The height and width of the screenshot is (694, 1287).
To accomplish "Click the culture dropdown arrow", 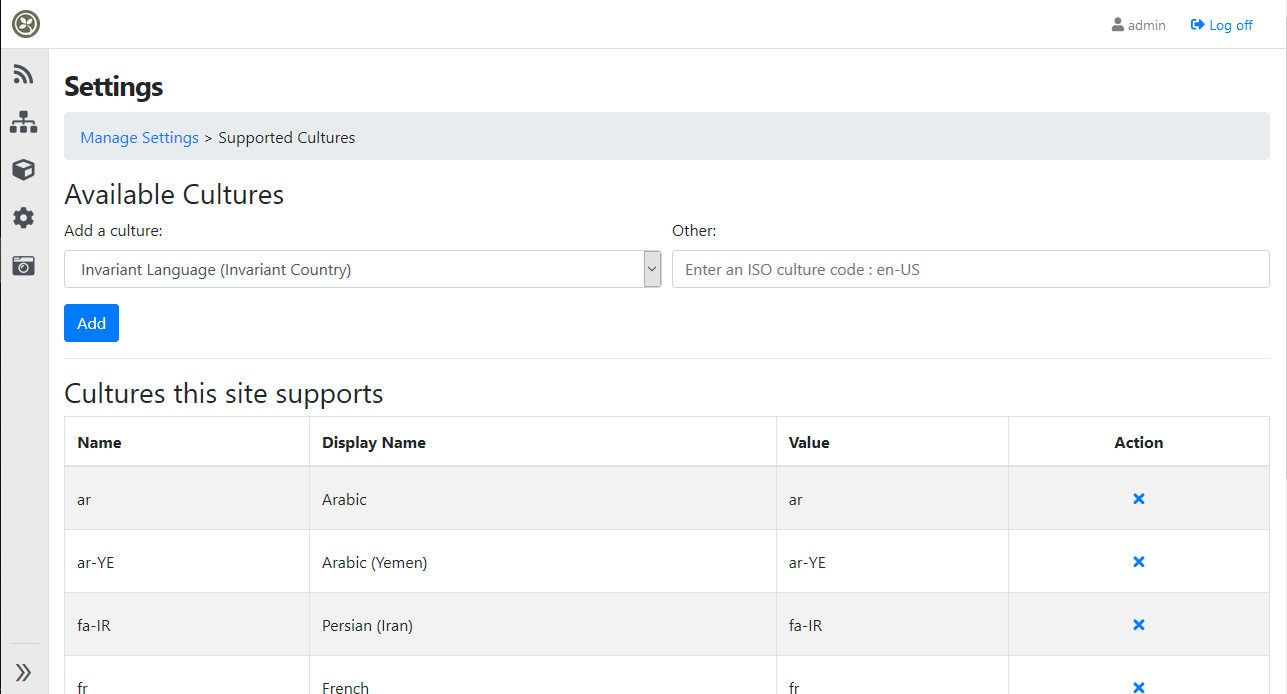I will 651,268.
